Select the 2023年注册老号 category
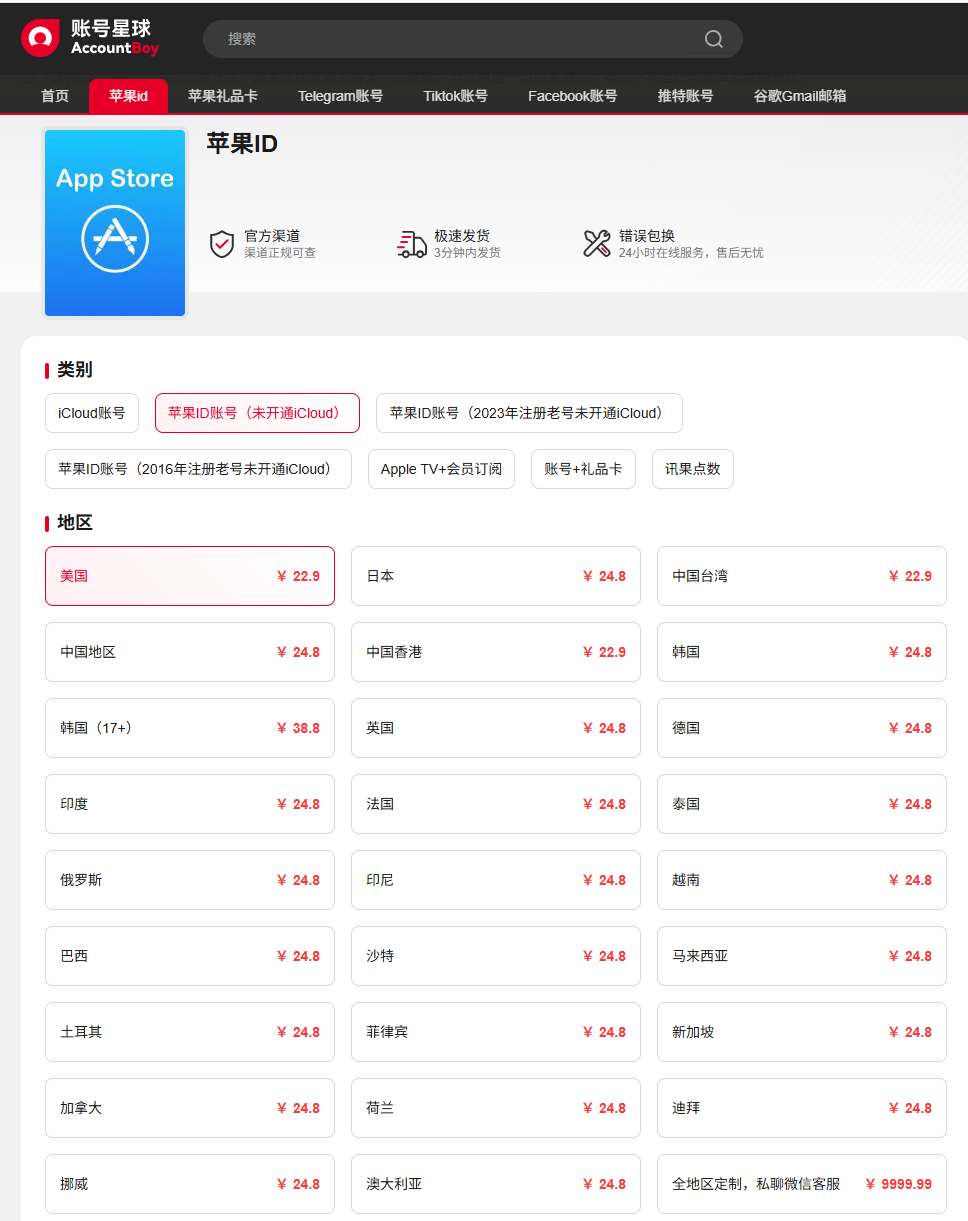The height and width of the screenshot is (1221, 968). pos(528,413)
